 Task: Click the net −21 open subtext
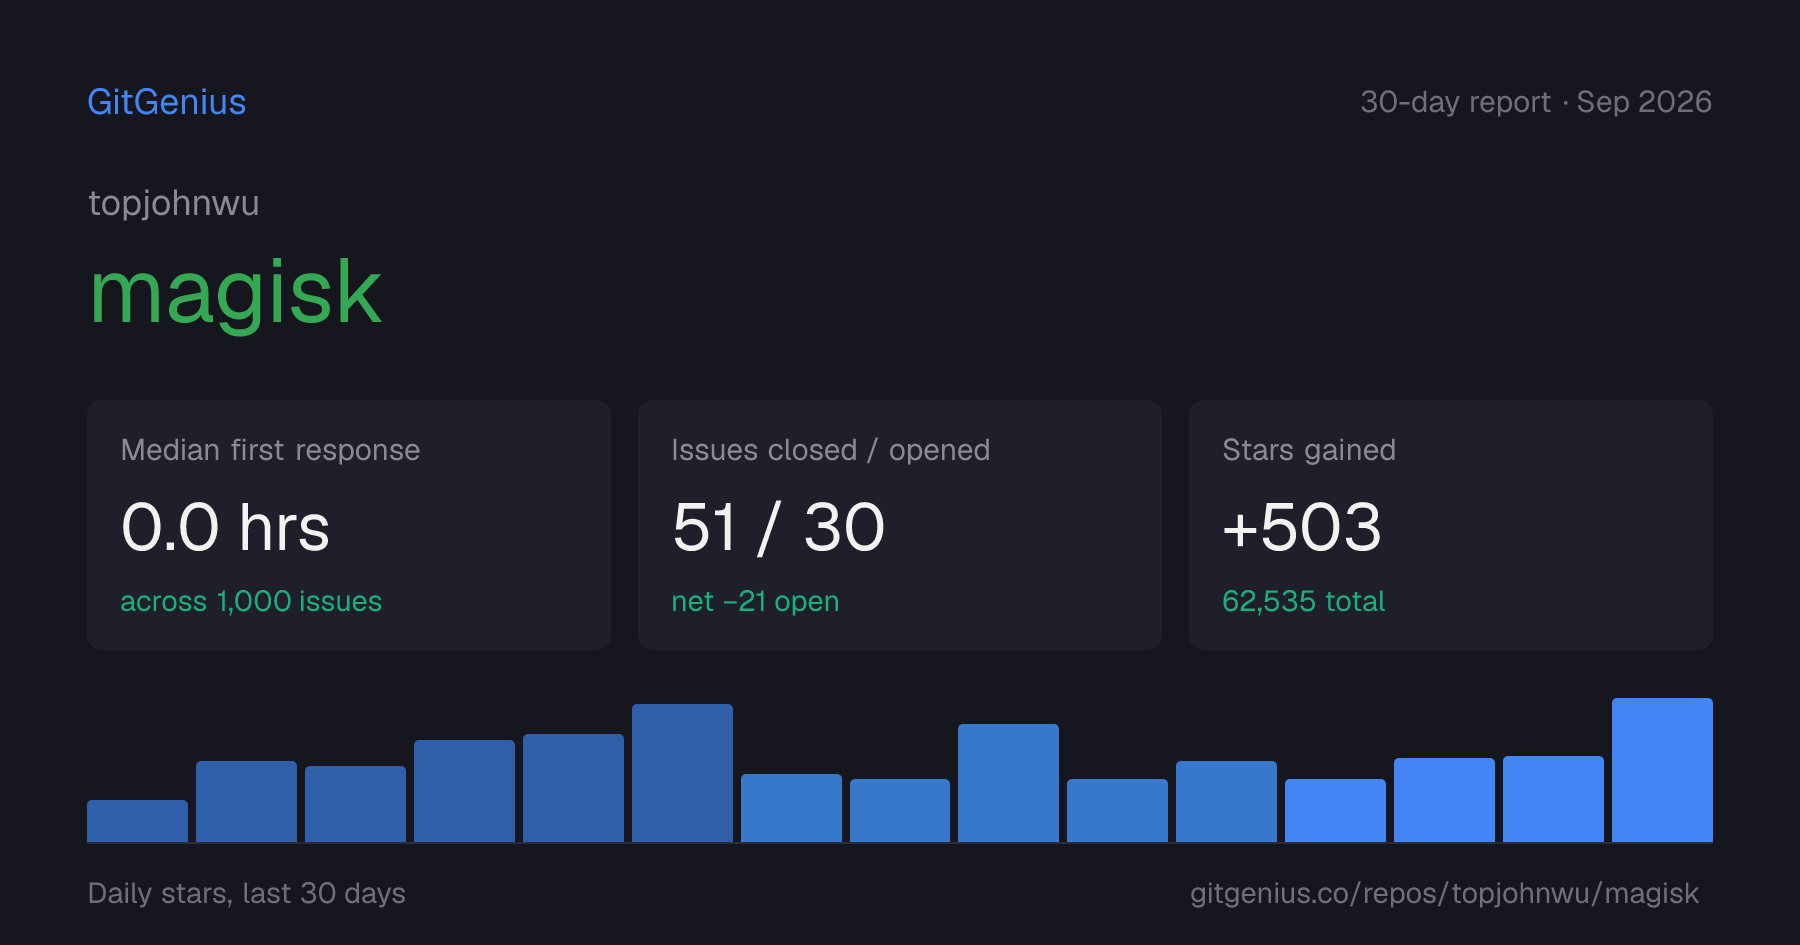click(x=755, y=601)
